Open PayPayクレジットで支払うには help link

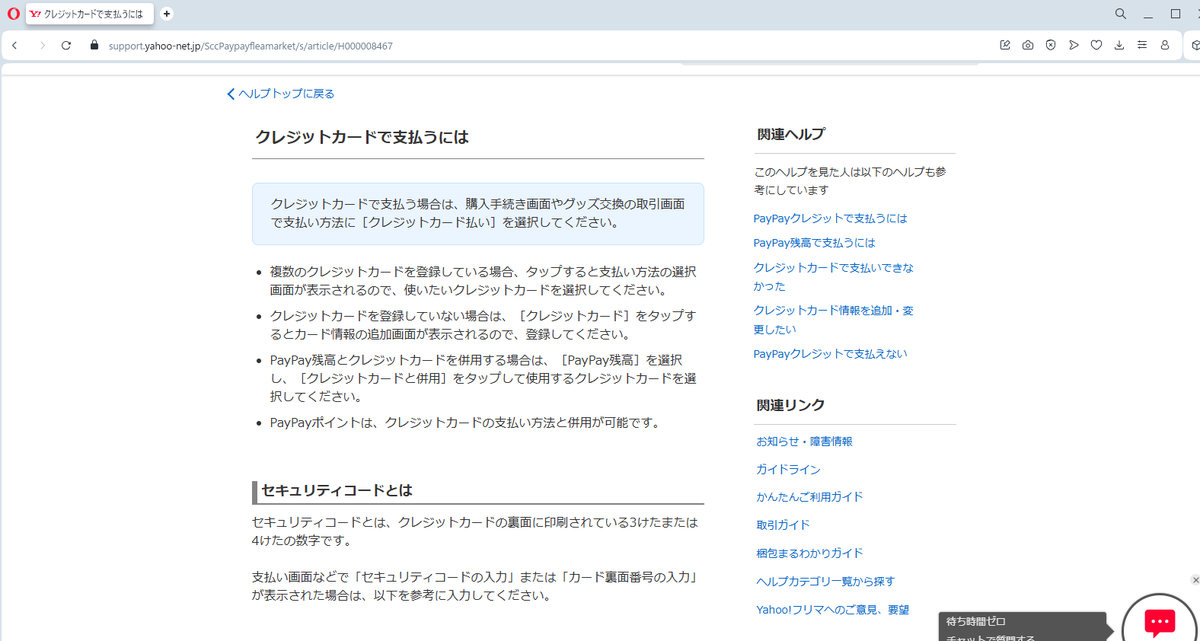tap(830, 218)
